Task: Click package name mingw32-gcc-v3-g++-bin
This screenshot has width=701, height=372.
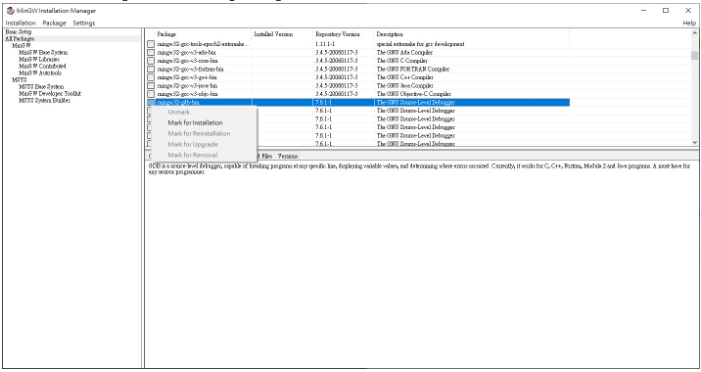Action: (x=187, y=77)
